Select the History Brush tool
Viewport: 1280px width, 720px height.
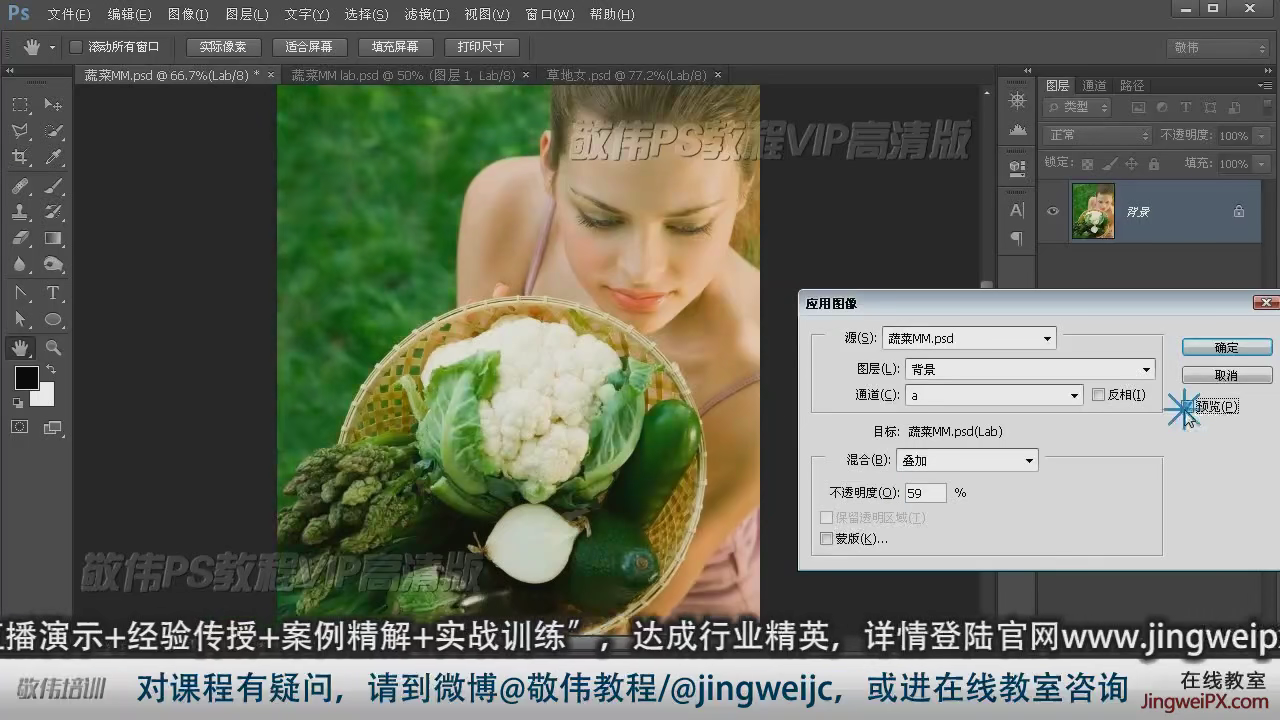(53, 212)
